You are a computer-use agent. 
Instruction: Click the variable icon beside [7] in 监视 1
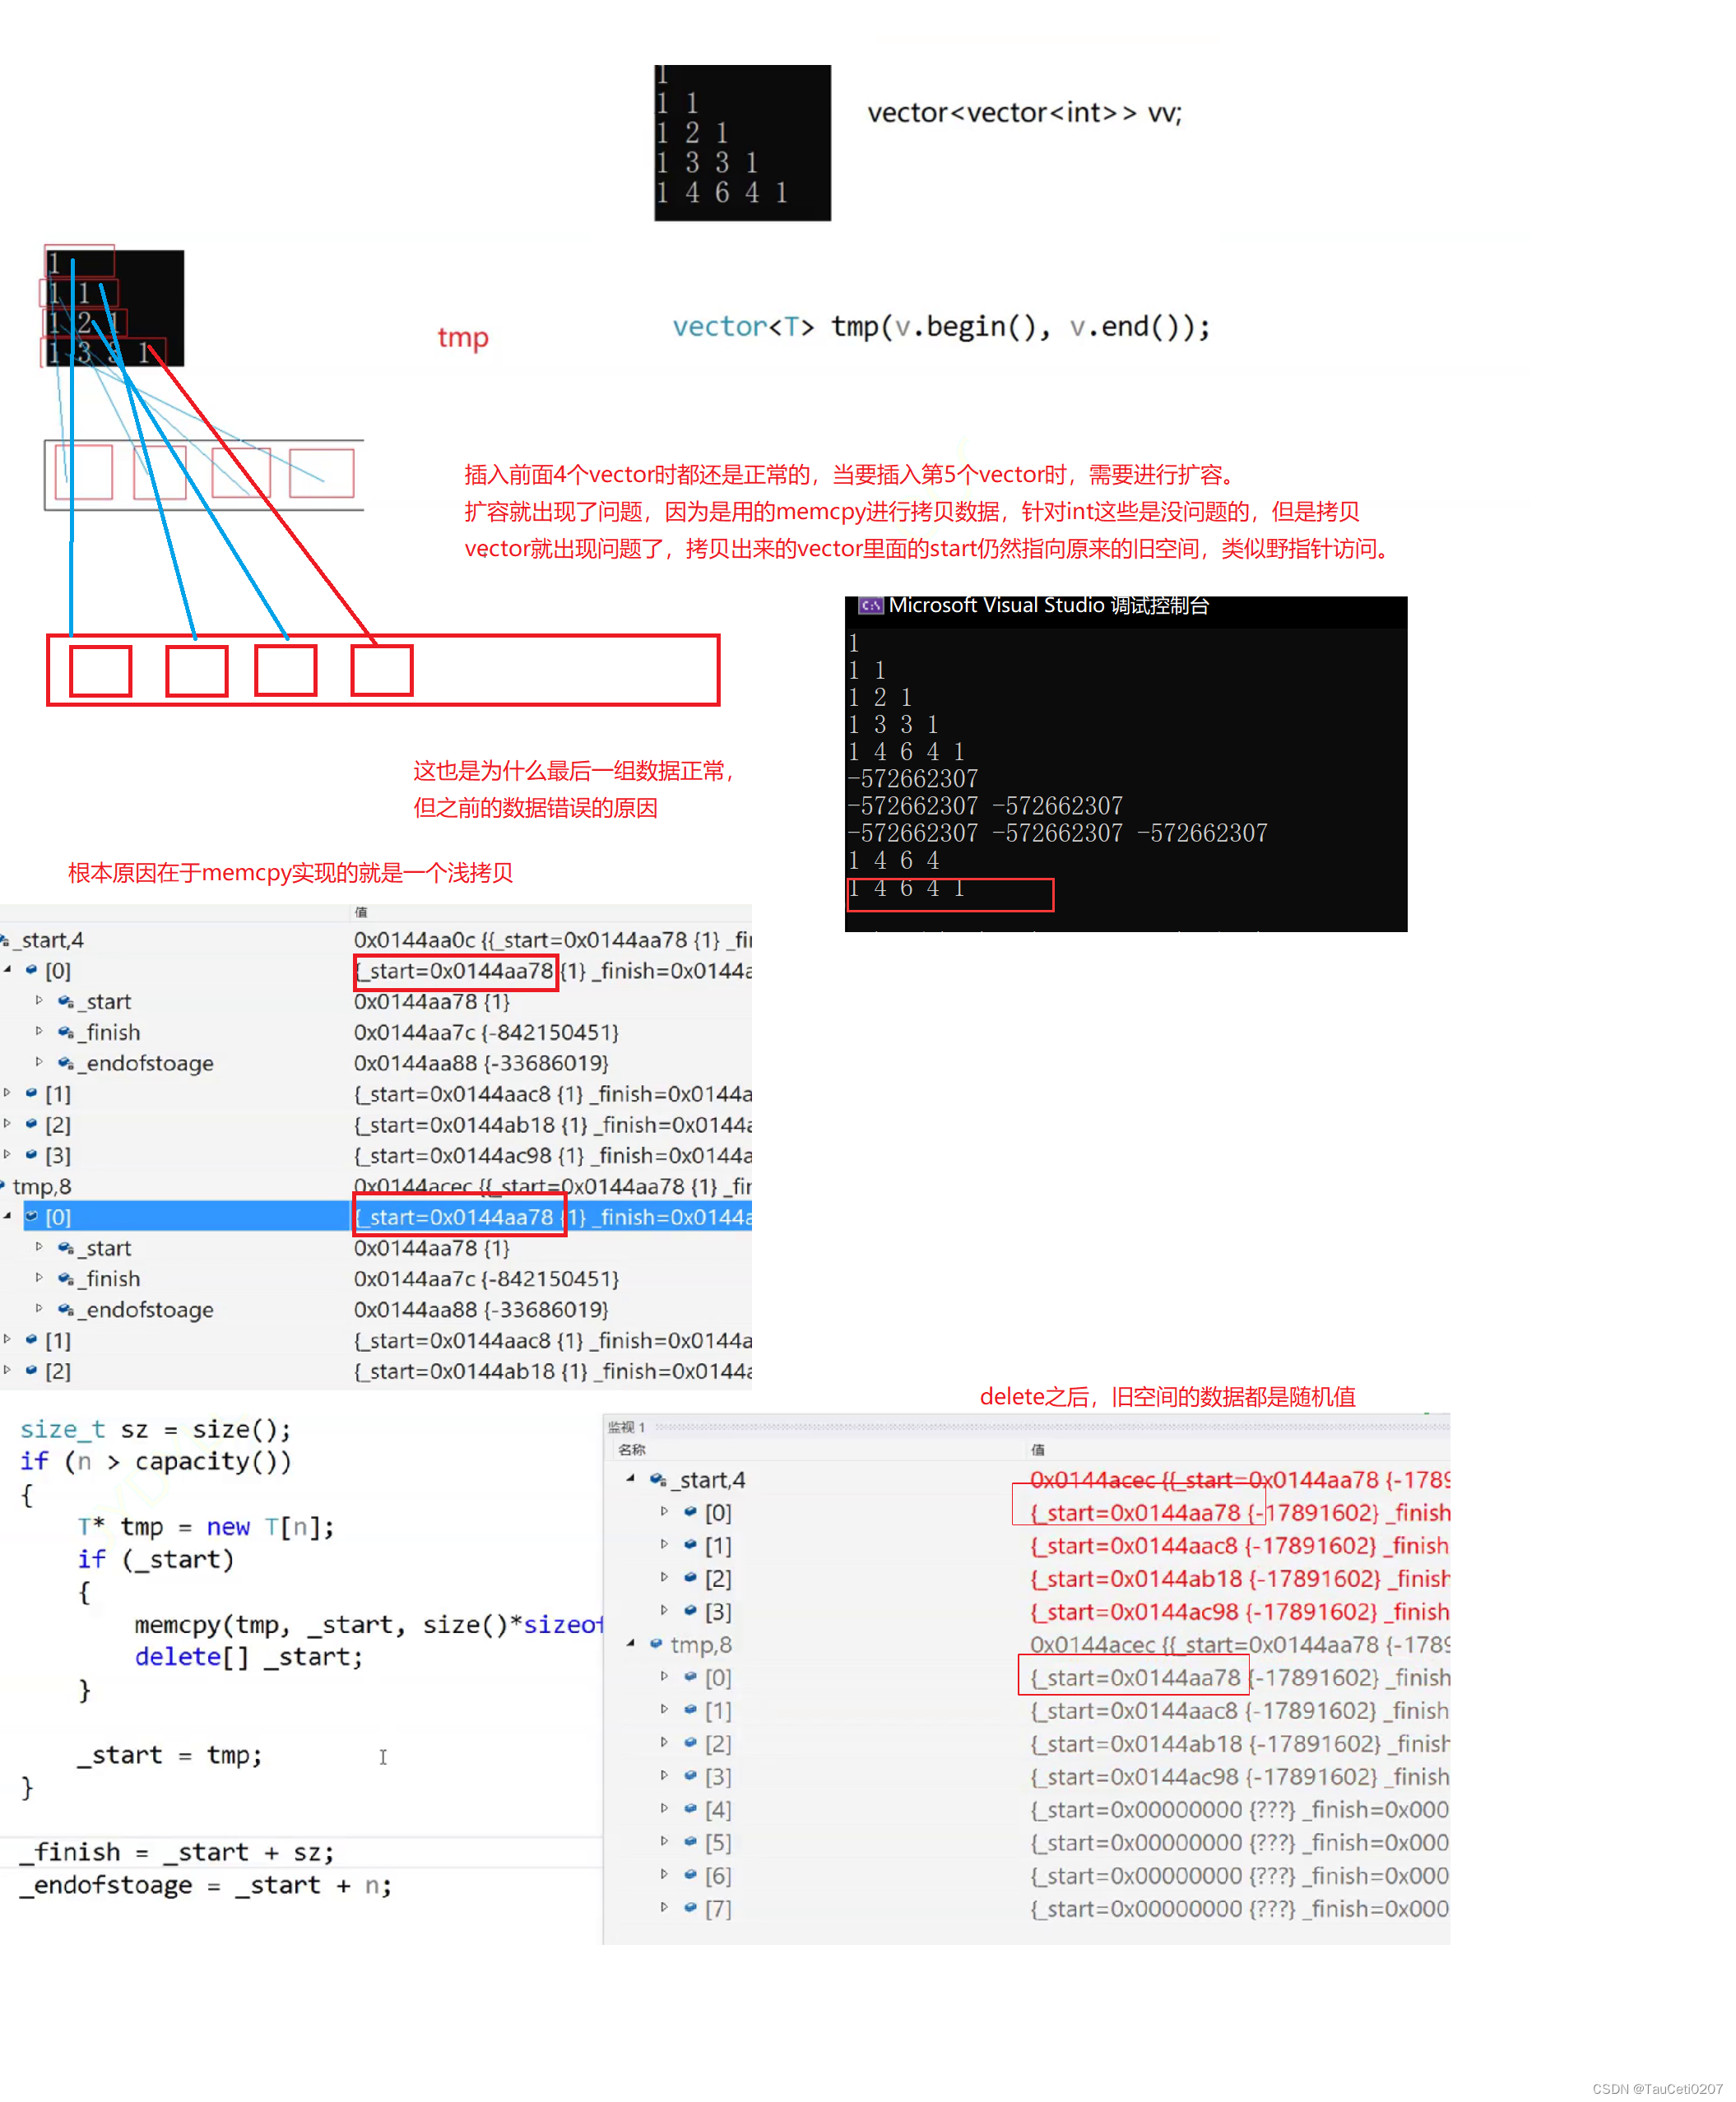pos(690,1907)
